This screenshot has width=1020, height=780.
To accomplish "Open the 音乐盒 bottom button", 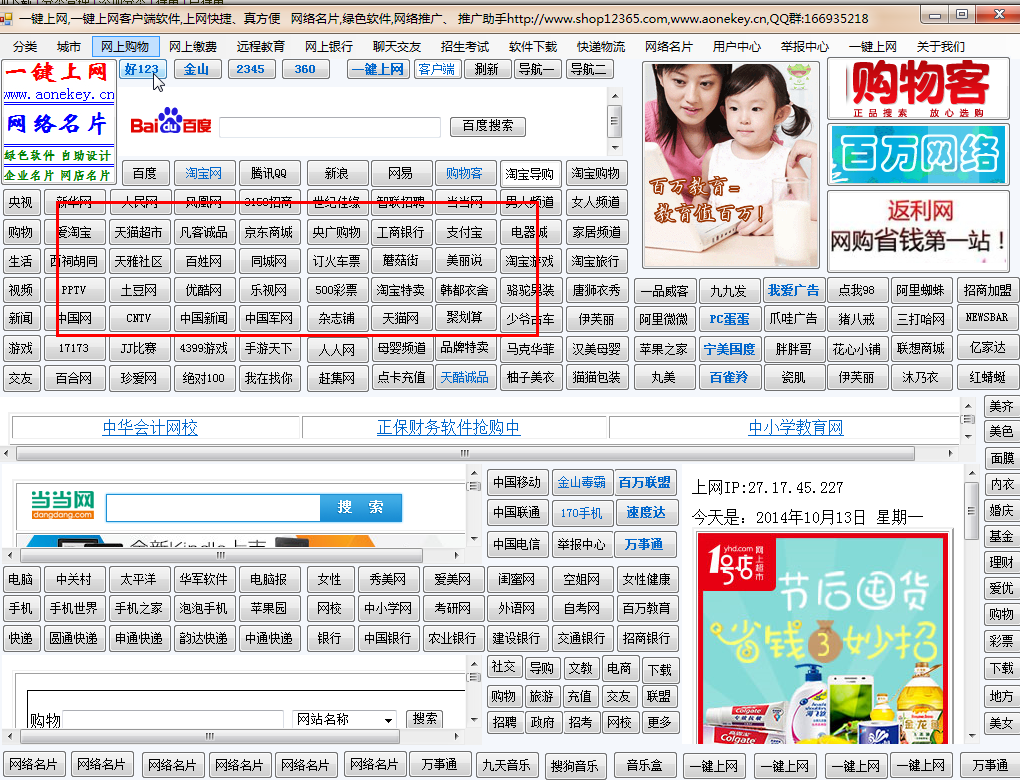I will tap(645, 766).
